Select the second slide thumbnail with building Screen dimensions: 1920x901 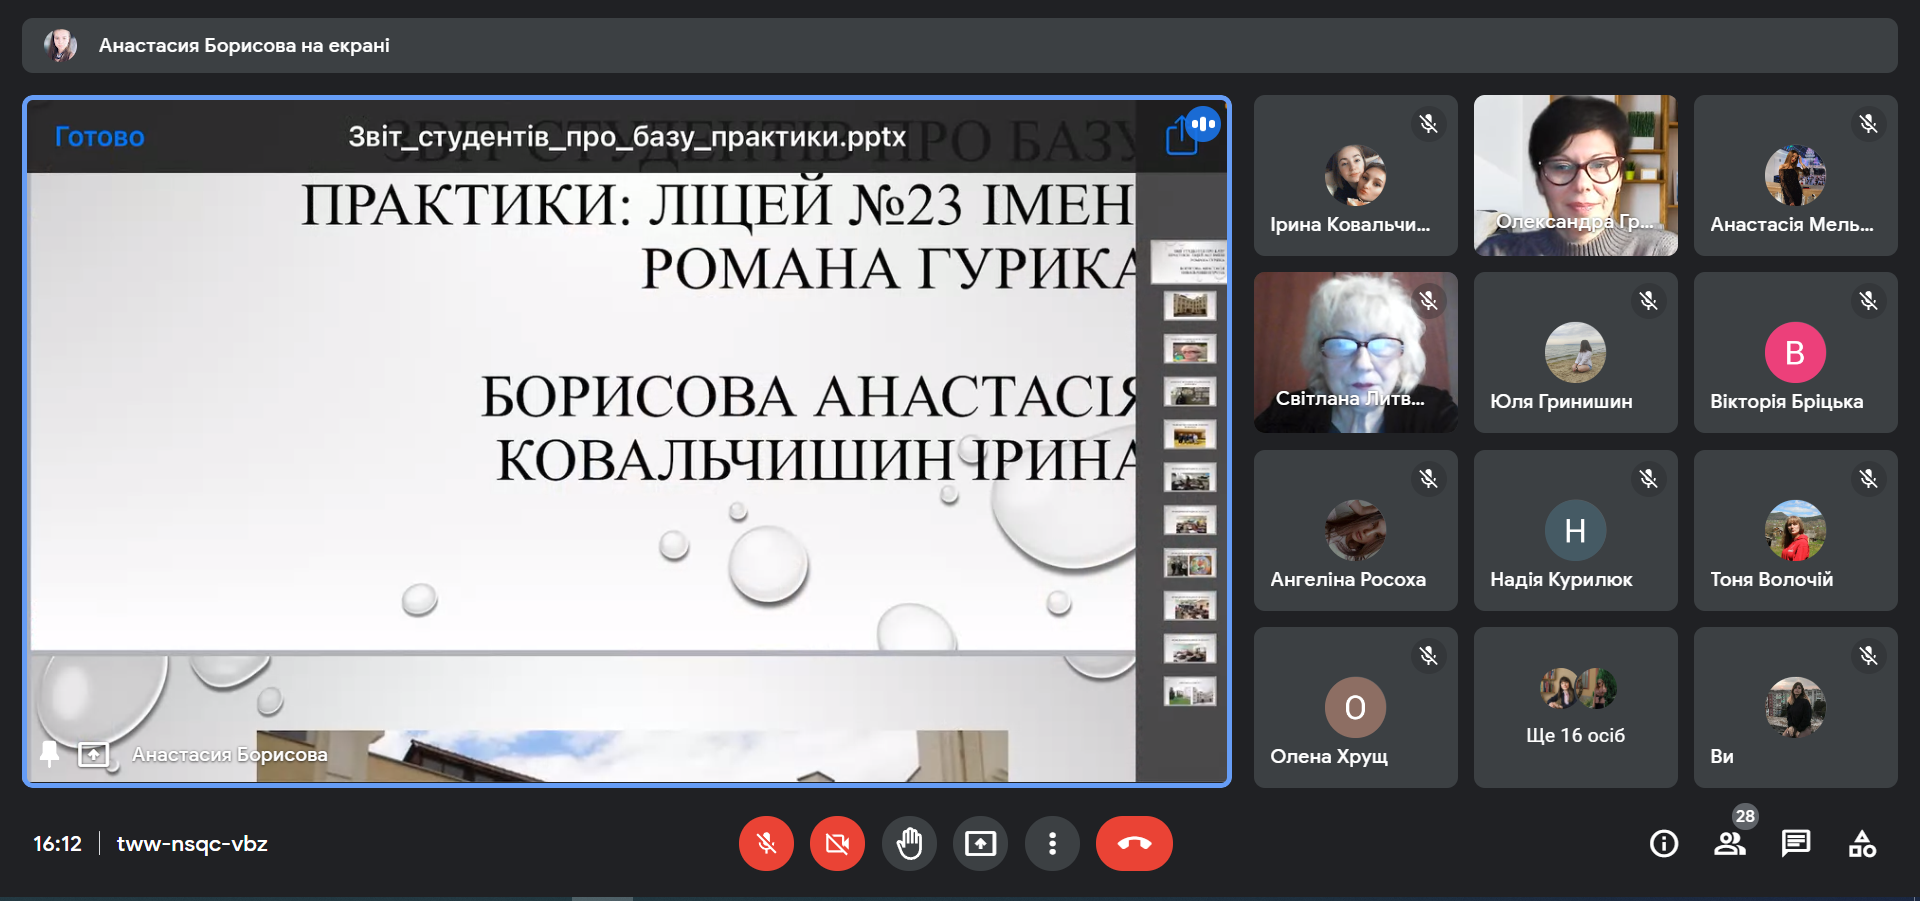[1189, 305]
